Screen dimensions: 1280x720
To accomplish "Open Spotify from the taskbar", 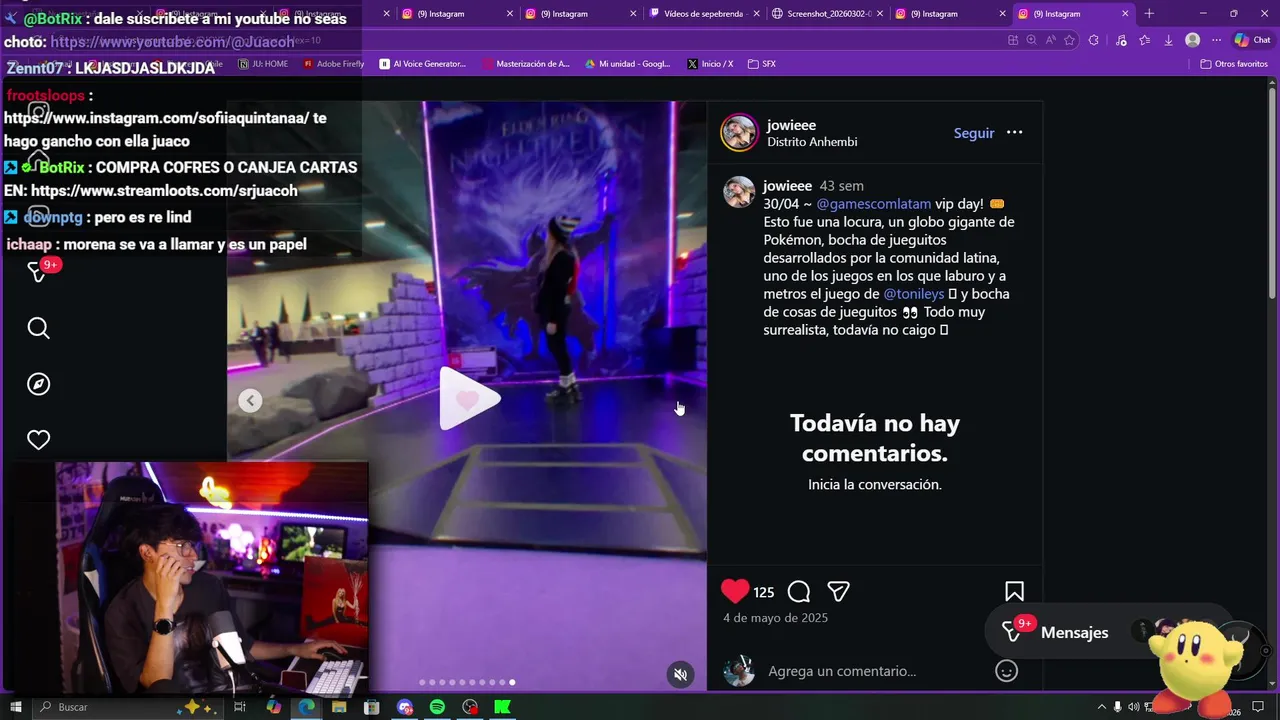I will click(x=437, y=707).
